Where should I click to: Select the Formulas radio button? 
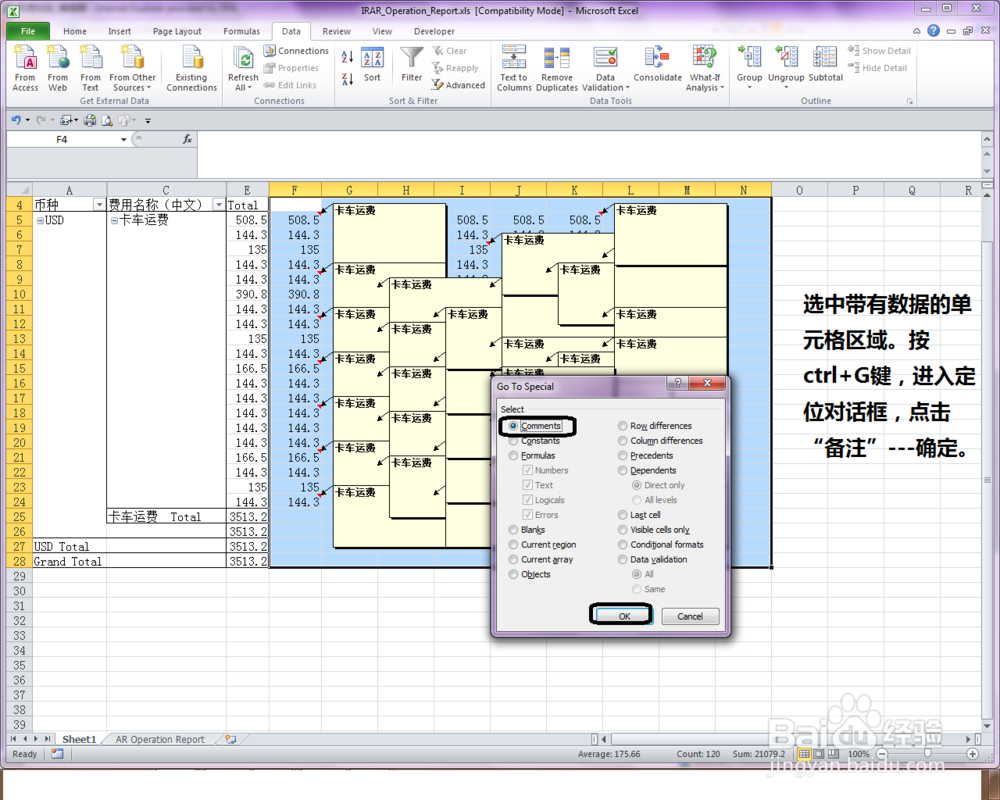pos(513,456)
